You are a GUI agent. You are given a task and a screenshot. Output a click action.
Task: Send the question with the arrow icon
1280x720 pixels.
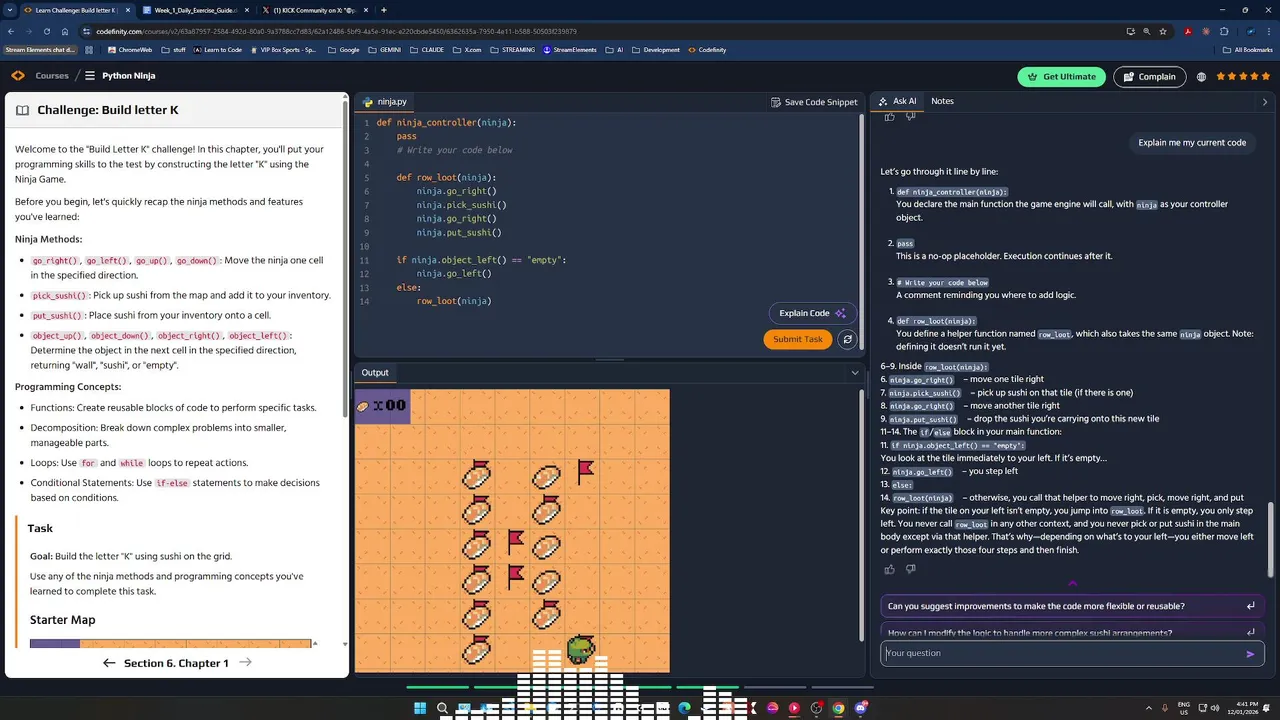[1250, 654]
